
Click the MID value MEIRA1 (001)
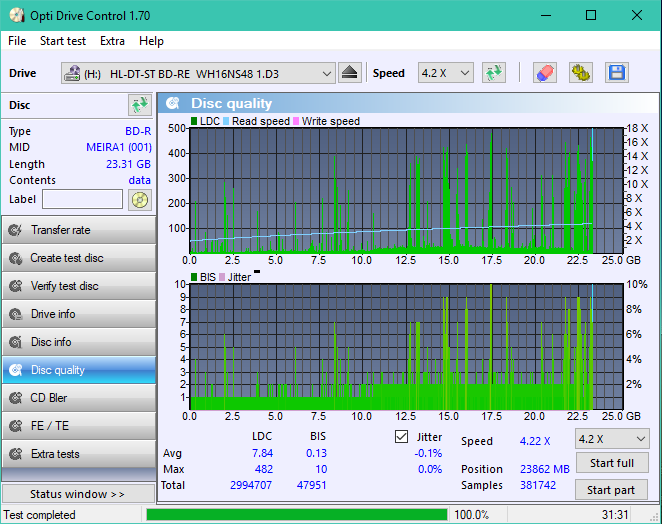point(119,147)
